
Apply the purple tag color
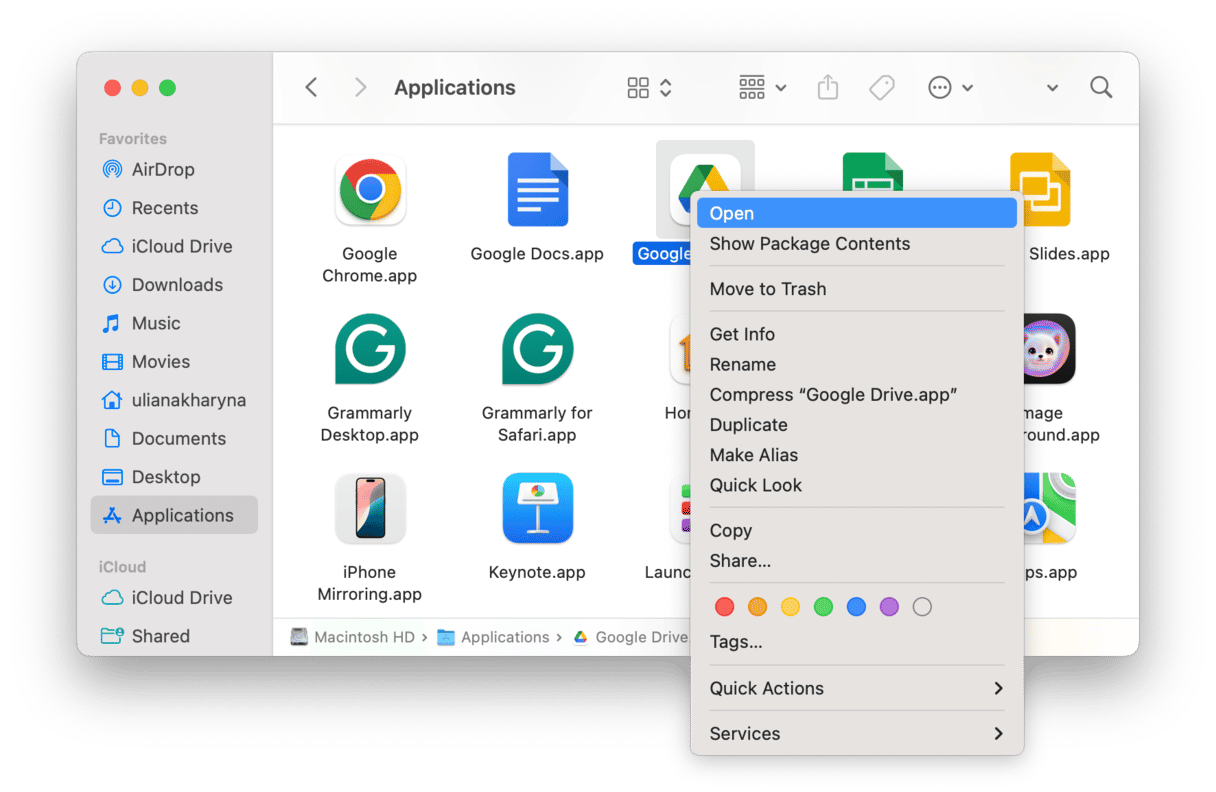pos(889,607)
